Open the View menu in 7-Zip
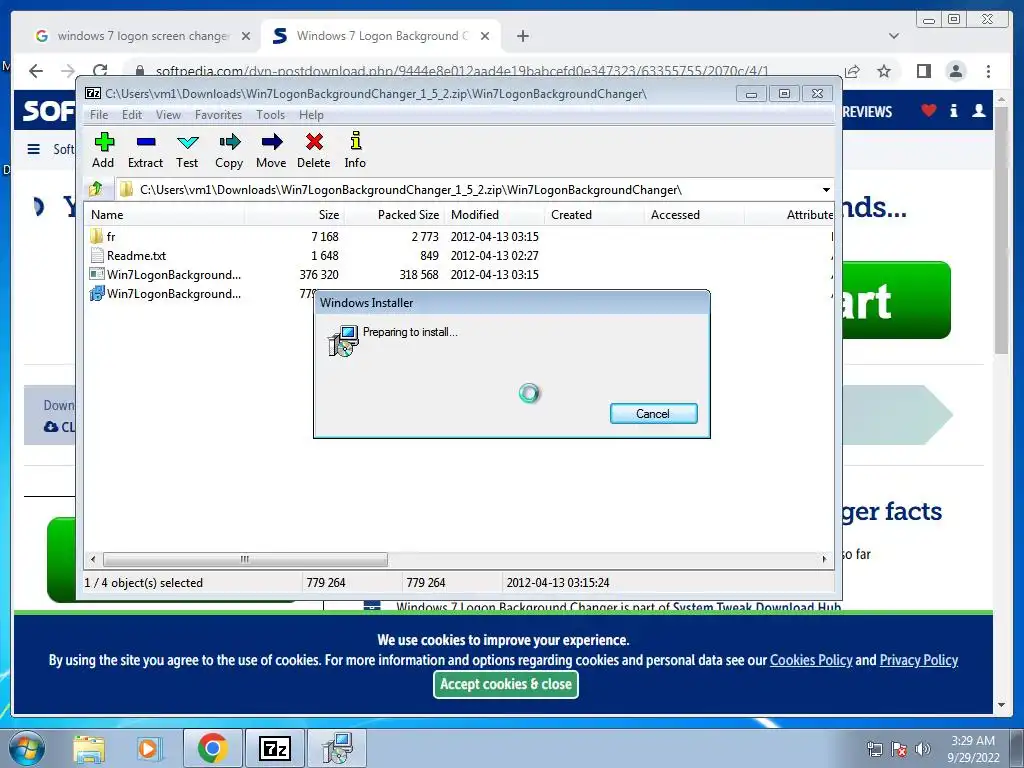Viewport: 1024px width, 768px height. (x=168, y=115)
